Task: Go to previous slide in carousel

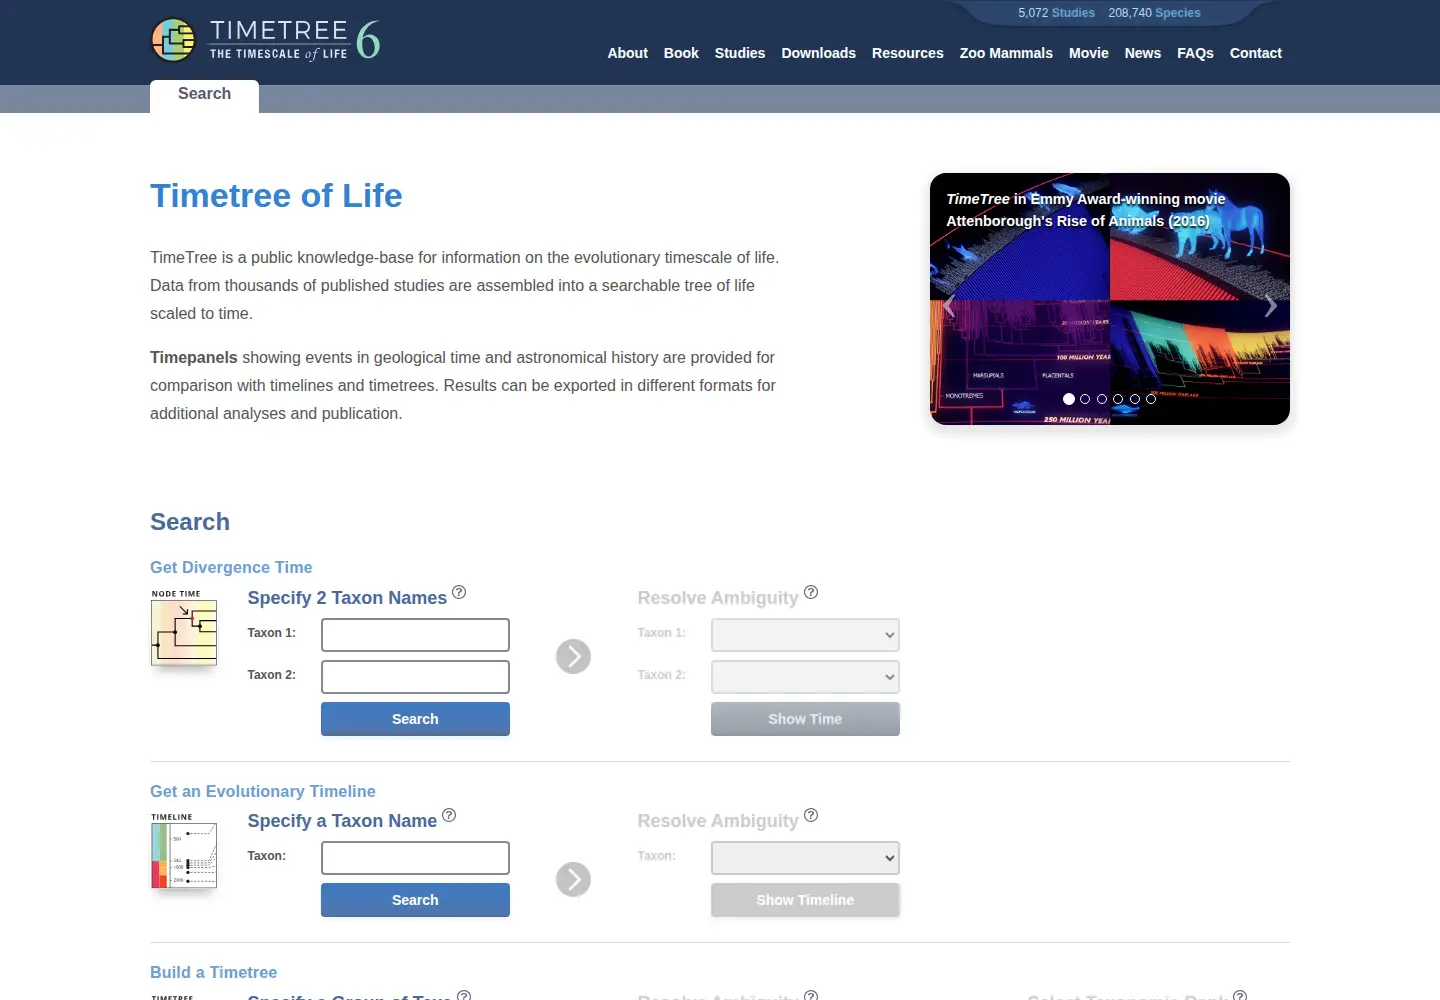Action: 949,306
